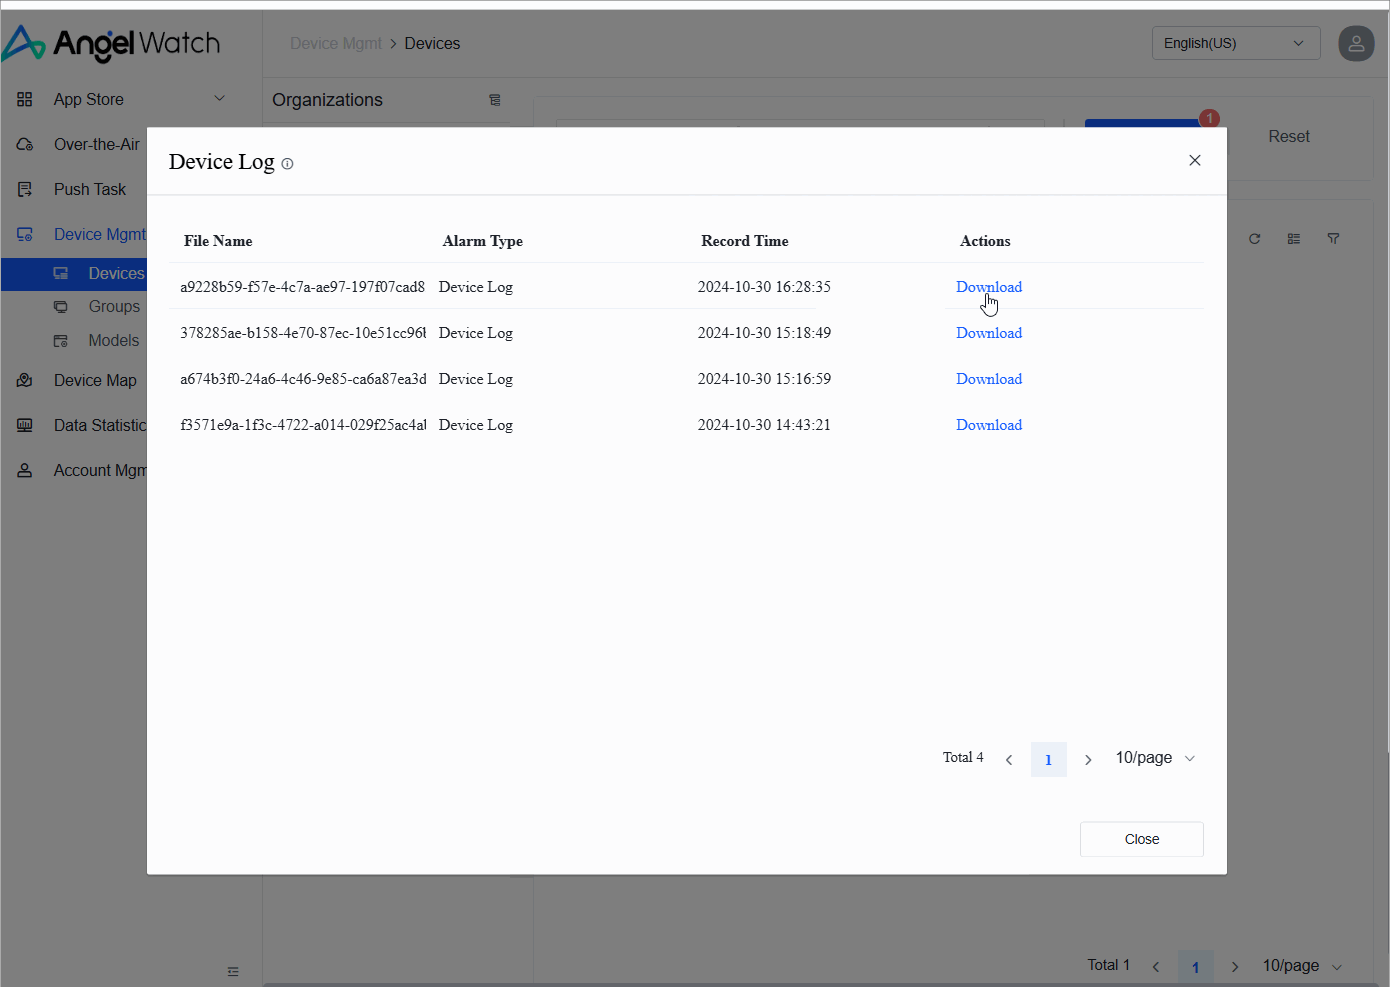1390x987 pixels.
Task: Click the Device Log info icon
Action: 287,164
